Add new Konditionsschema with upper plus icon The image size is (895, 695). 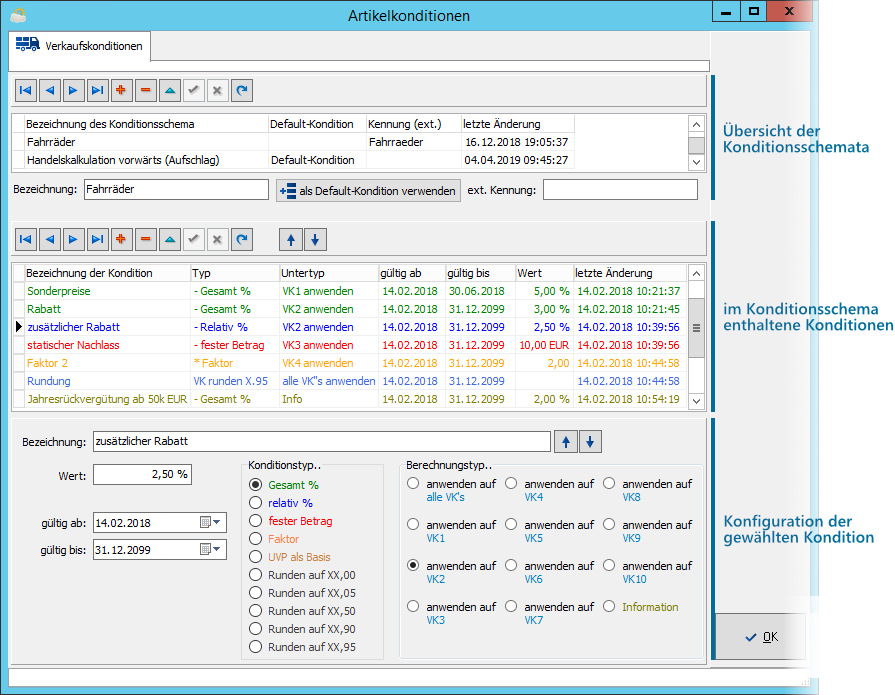pos(122,90)
